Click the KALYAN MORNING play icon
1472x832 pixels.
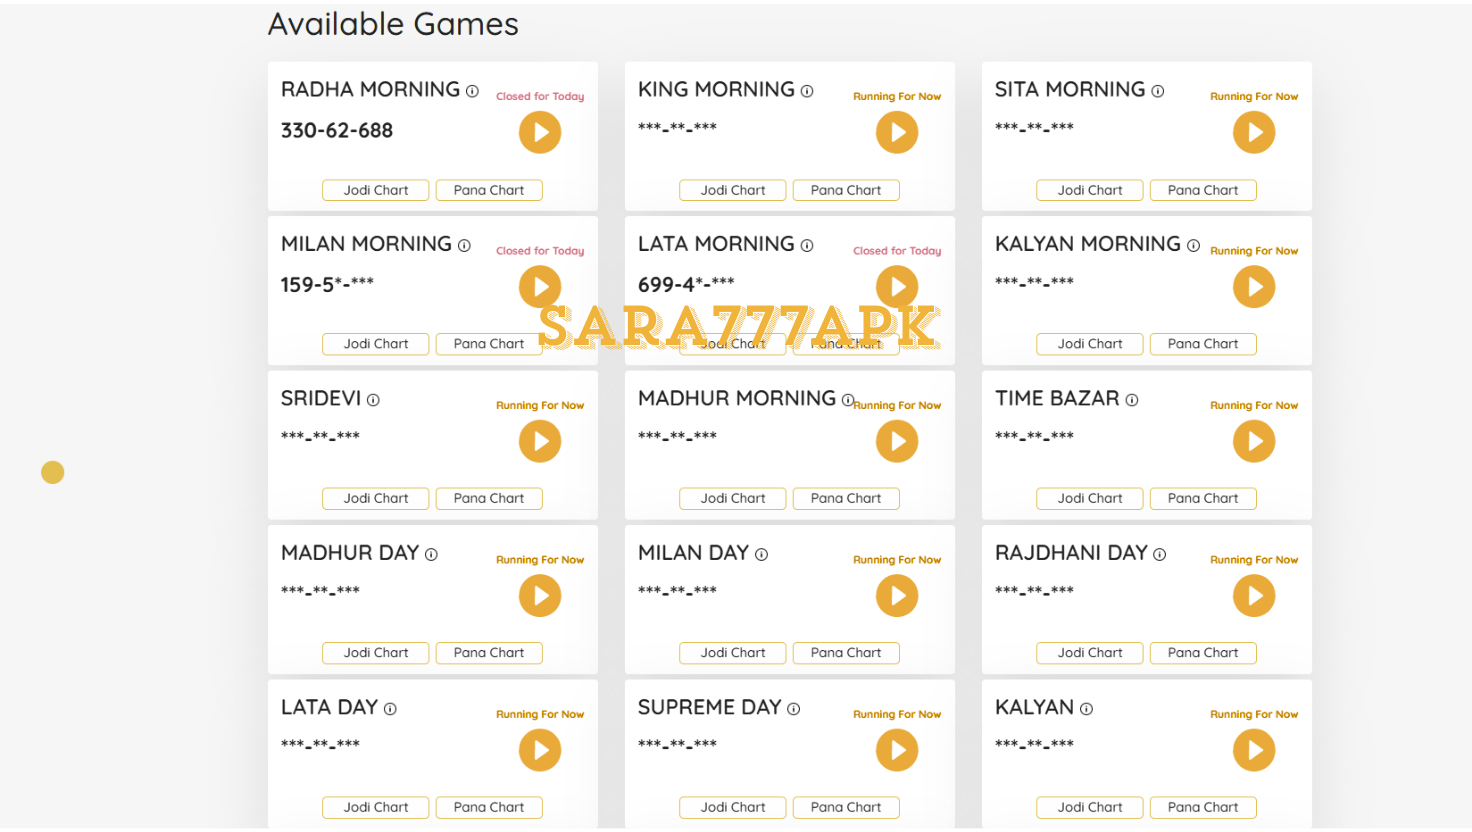tap(1254, 287)
